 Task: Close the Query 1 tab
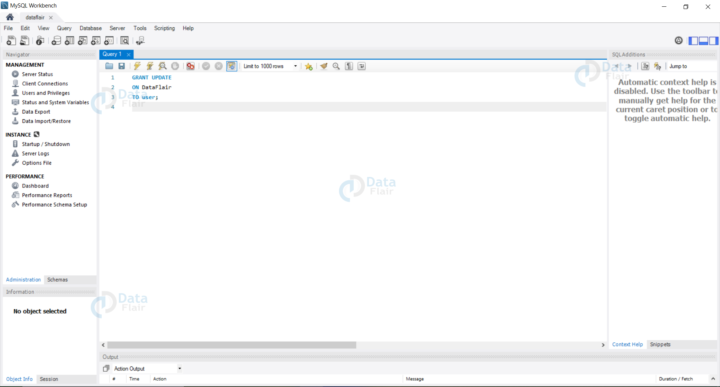129,54
